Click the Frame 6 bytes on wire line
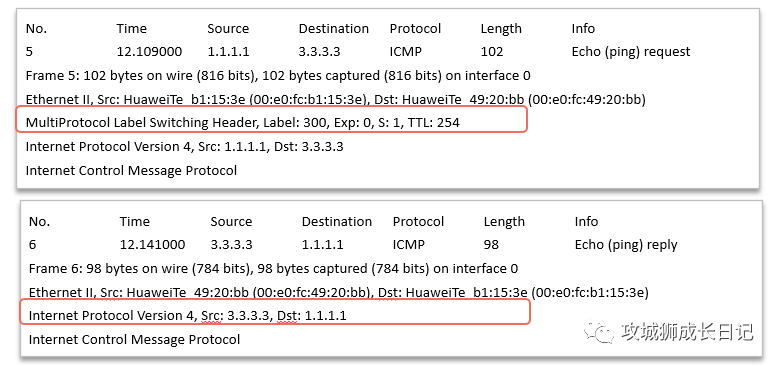 273,269
